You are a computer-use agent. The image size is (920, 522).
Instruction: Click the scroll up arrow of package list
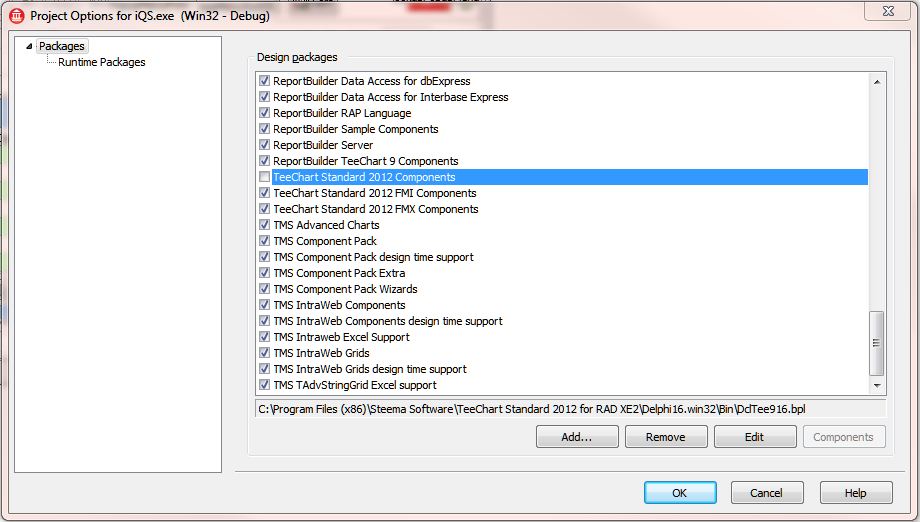877,82
